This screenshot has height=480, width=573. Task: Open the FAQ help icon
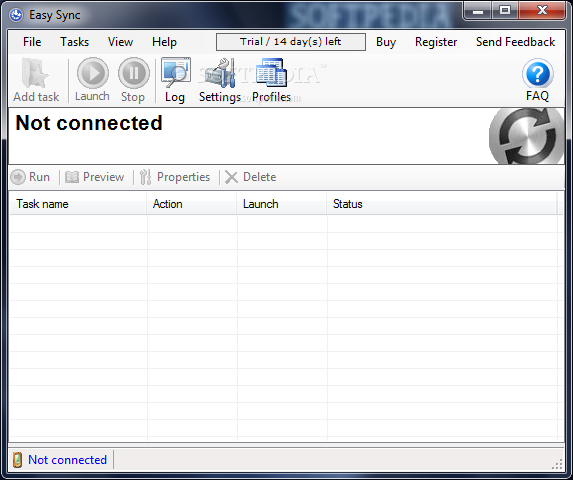coord(537,80)
